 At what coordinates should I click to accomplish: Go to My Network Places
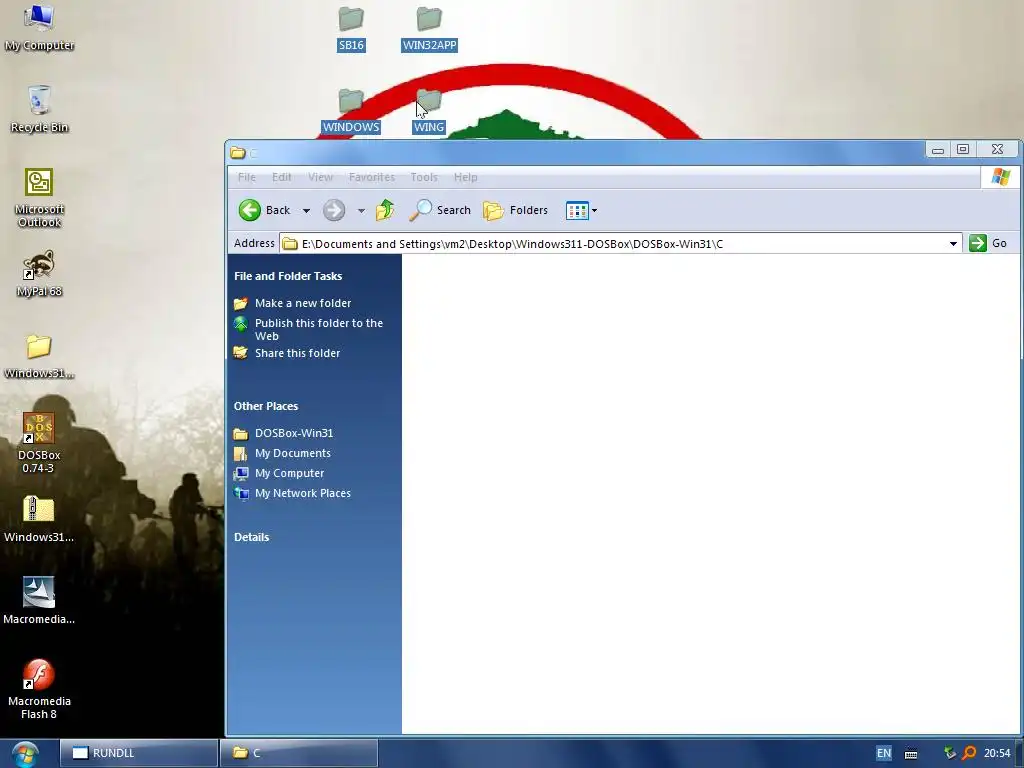click(303, 493)
